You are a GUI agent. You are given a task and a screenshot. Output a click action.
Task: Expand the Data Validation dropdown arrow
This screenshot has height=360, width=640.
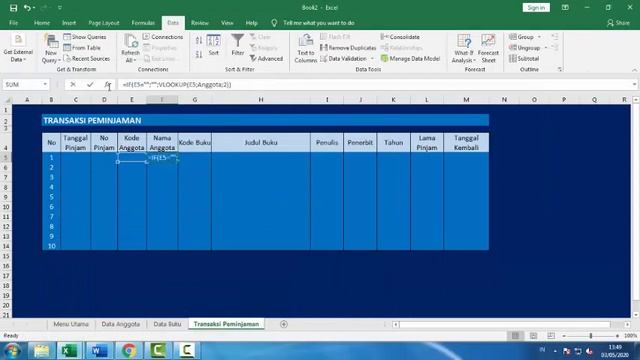[x=372, y=59]
